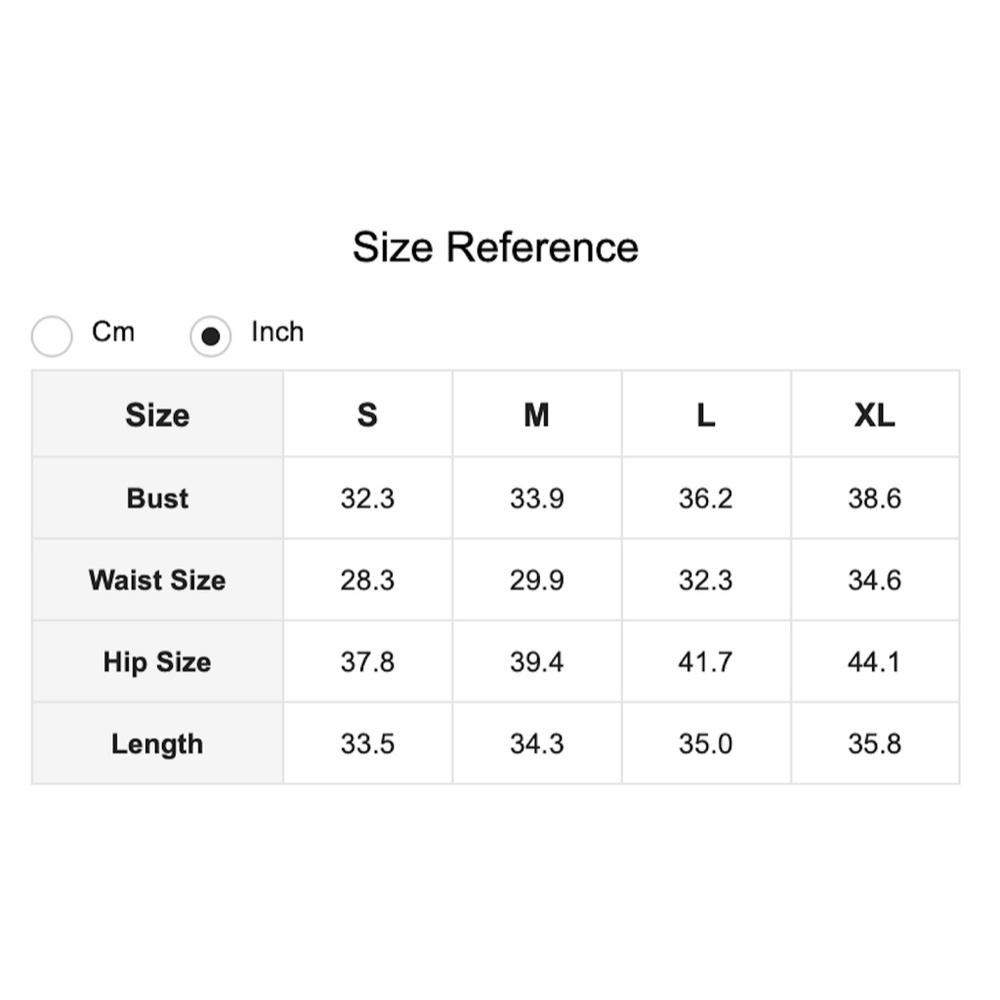1000x1000 pixels.
Task: Select the Inch radio button
Action: (210, 337)
